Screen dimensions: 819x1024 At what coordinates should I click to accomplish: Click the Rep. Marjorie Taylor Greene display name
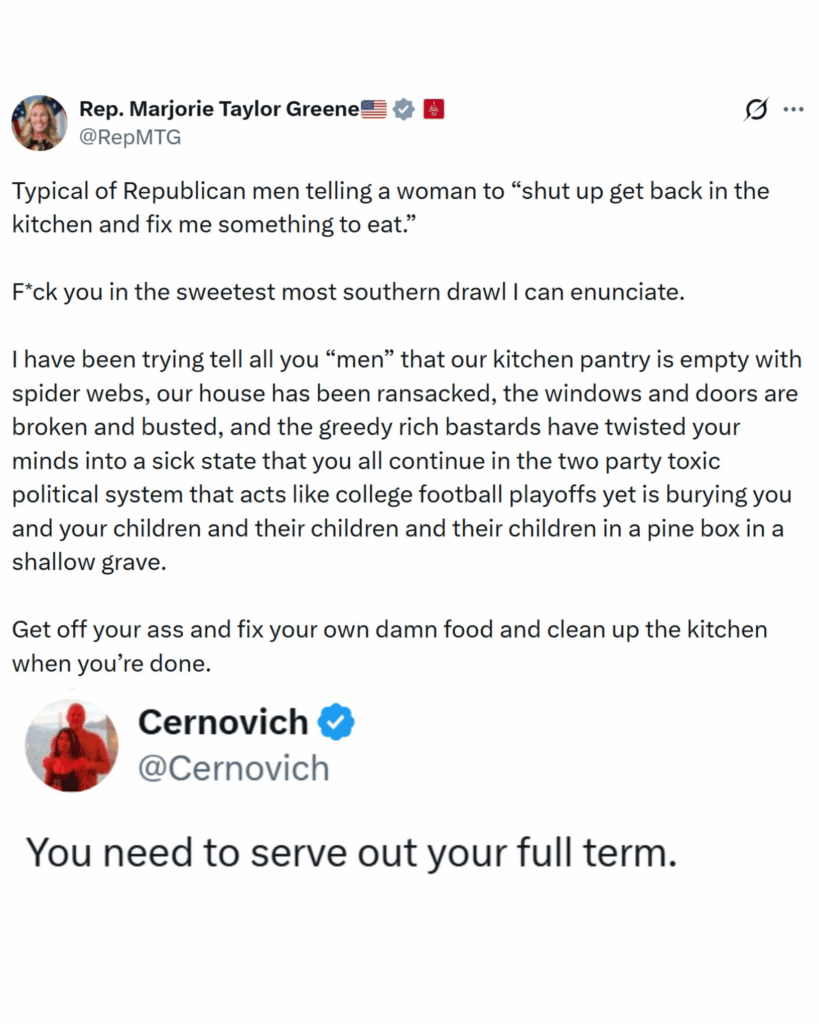218,109
